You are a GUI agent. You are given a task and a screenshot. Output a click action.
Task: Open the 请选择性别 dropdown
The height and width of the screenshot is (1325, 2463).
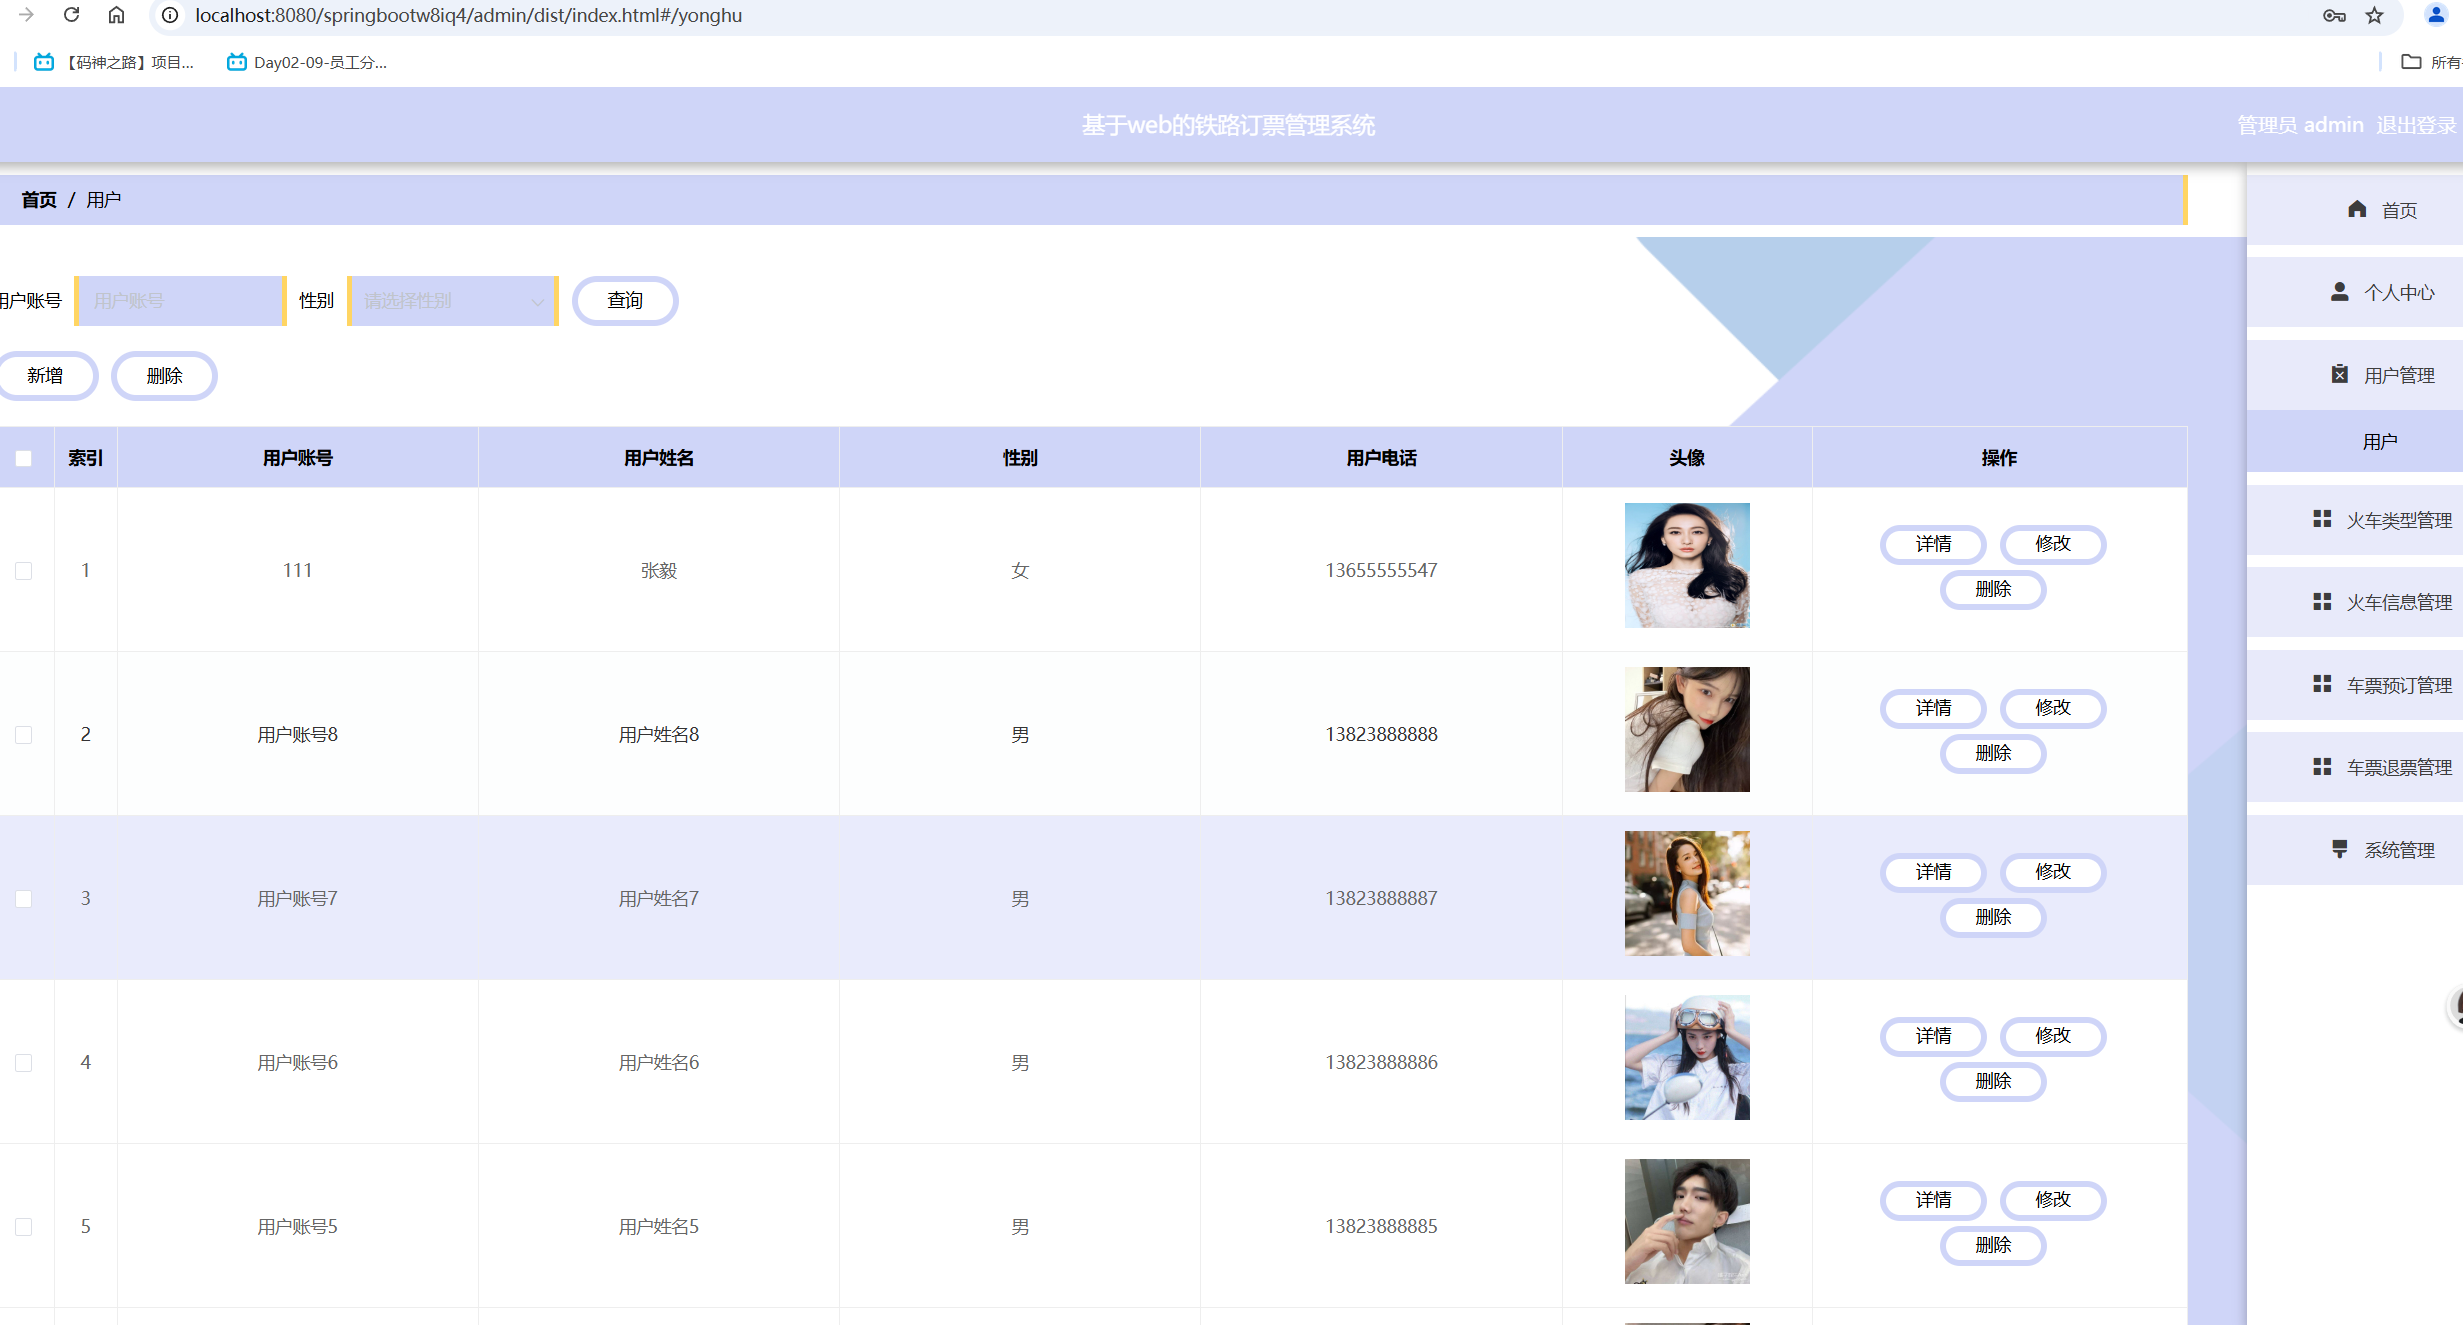(452, 301)
